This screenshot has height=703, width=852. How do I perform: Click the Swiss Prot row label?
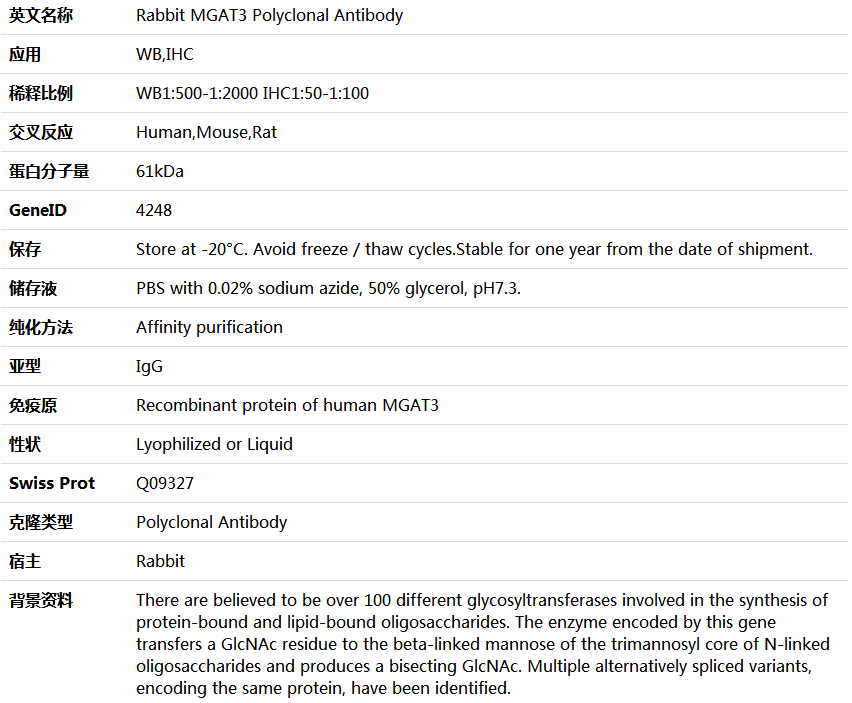click(x=52, y=484)
